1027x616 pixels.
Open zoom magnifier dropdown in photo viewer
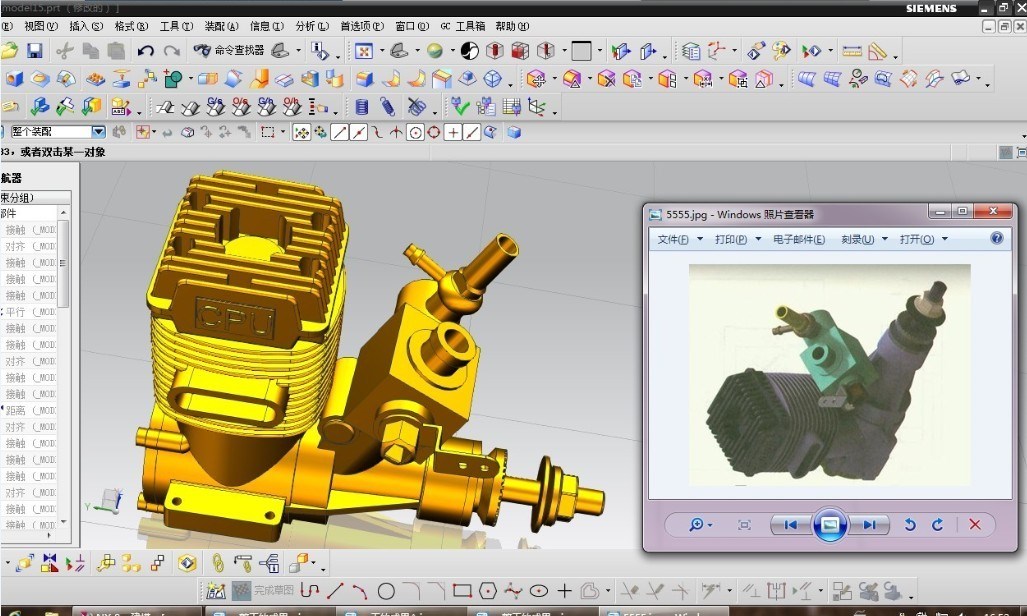point(700,524)
